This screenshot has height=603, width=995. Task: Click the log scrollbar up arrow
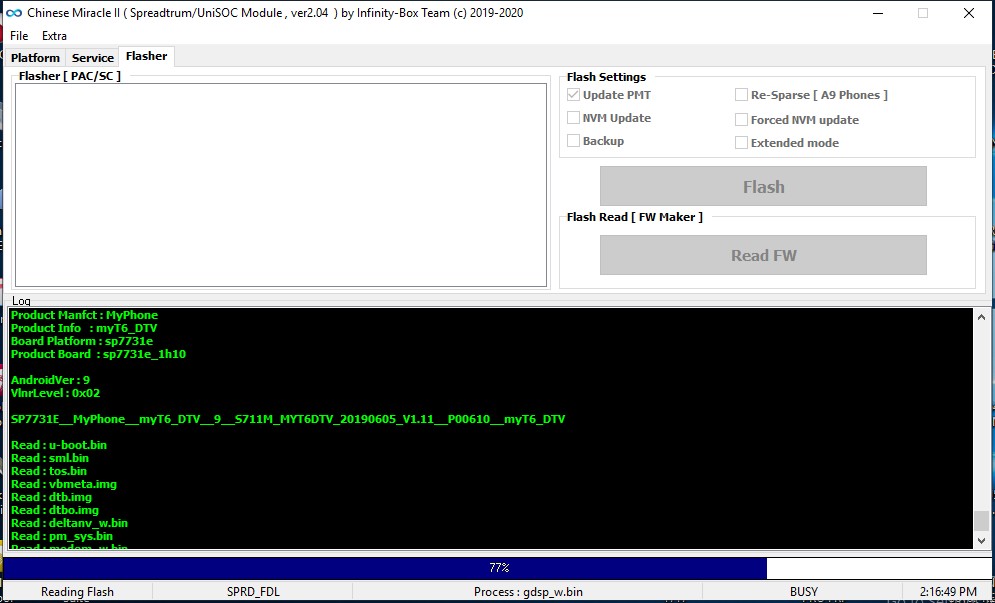tap(982, 317)
